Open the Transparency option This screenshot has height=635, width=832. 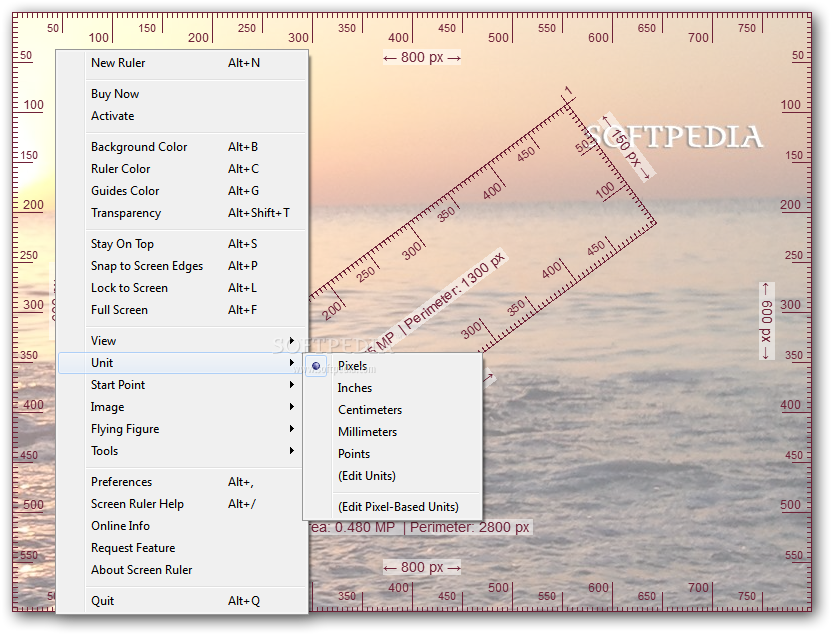pyautogui.click(x=182, y=213)
